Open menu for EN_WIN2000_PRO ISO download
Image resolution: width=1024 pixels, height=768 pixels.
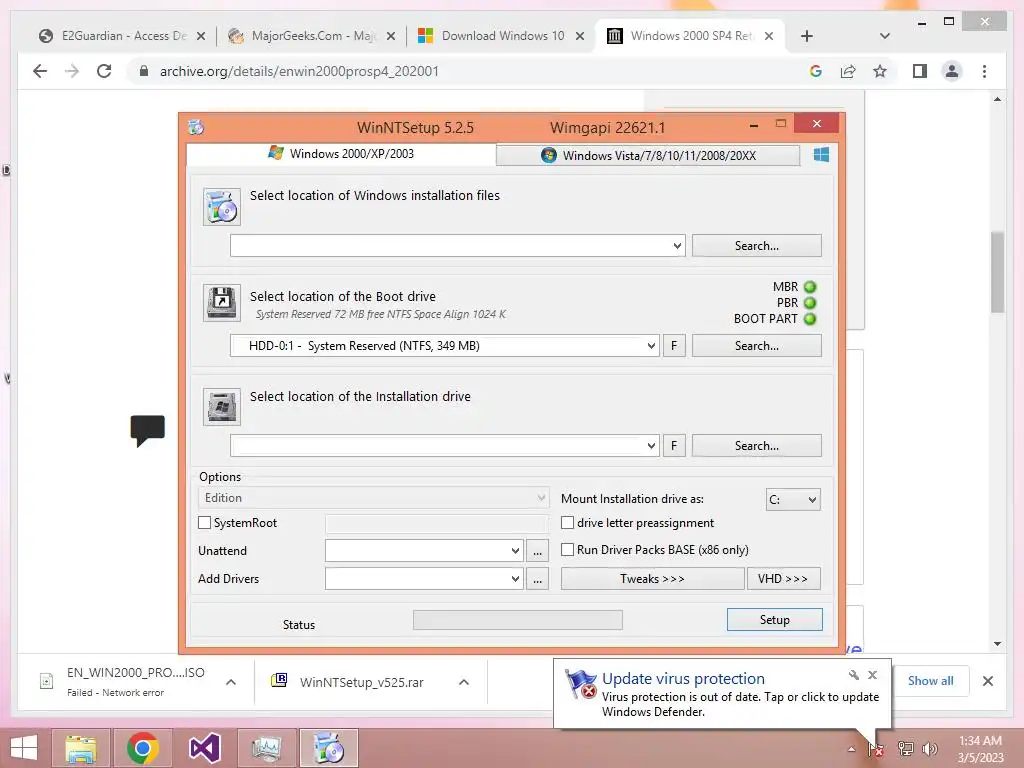tap(231, 682)
